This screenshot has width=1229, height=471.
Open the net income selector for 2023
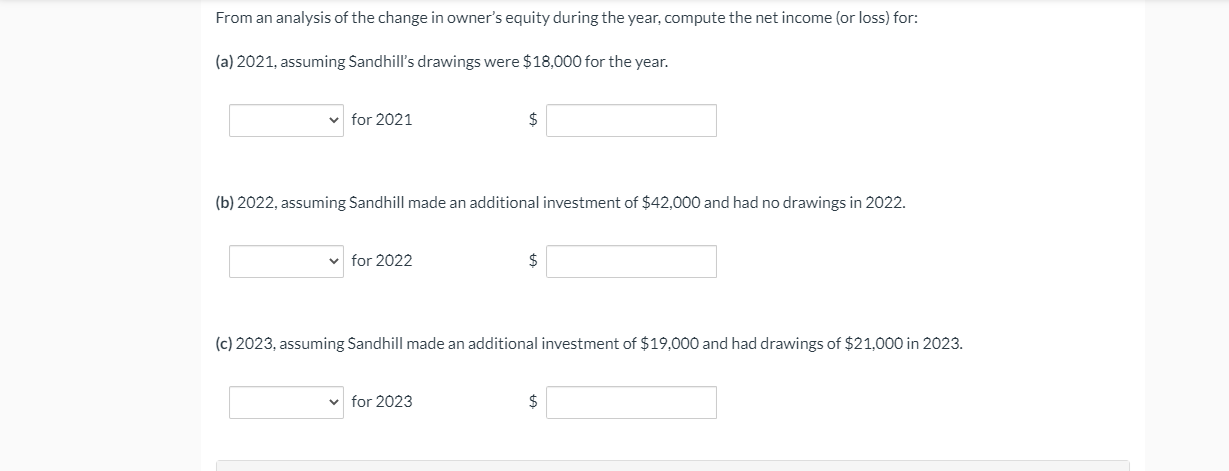[286, 402]
